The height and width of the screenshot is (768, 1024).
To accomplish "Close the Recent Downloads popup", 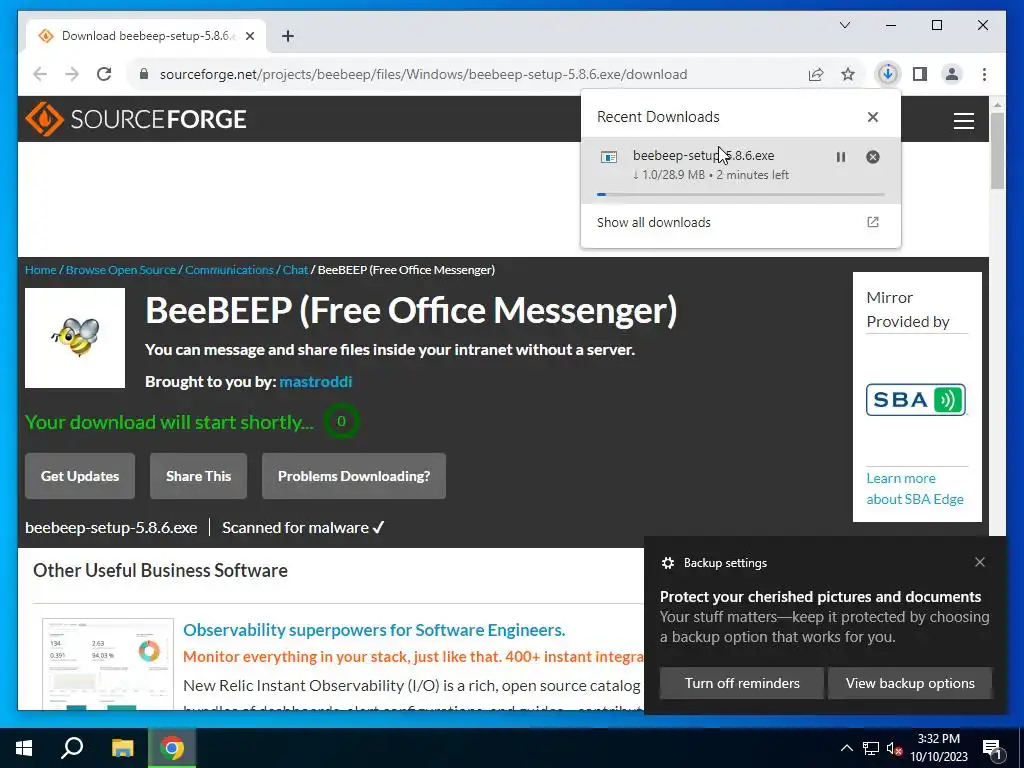I will click(872, 117).
